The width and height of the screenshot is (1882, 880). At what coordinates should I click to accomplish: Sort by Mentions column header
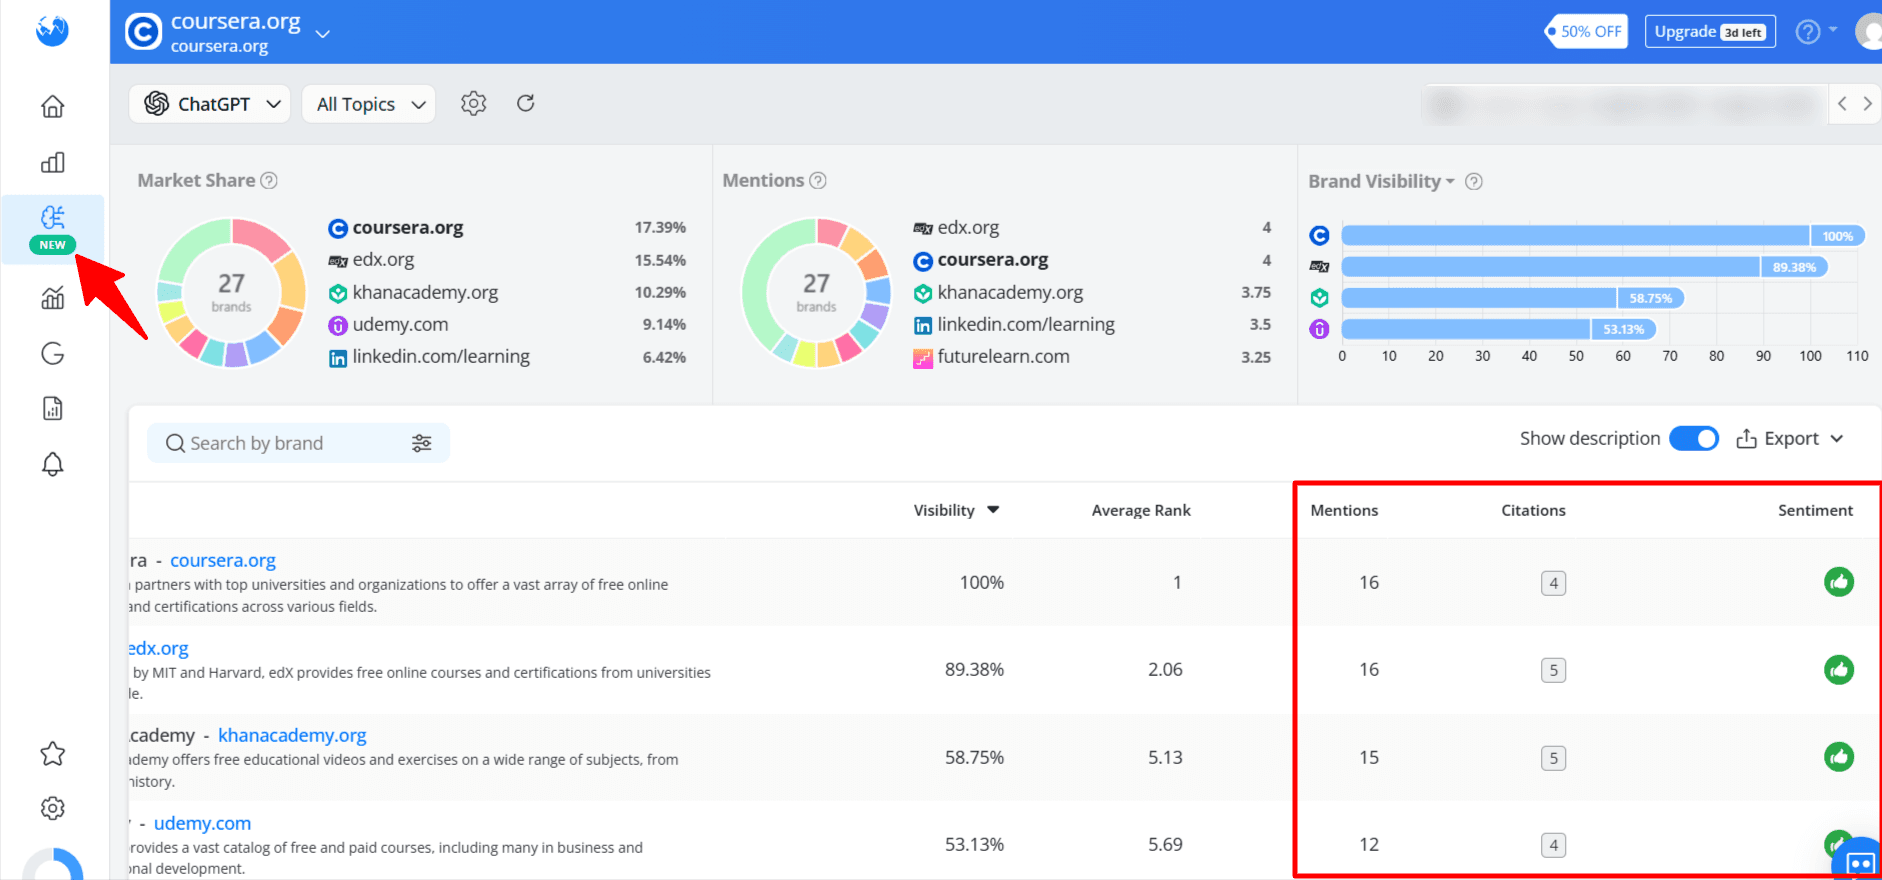[1344, 510]
